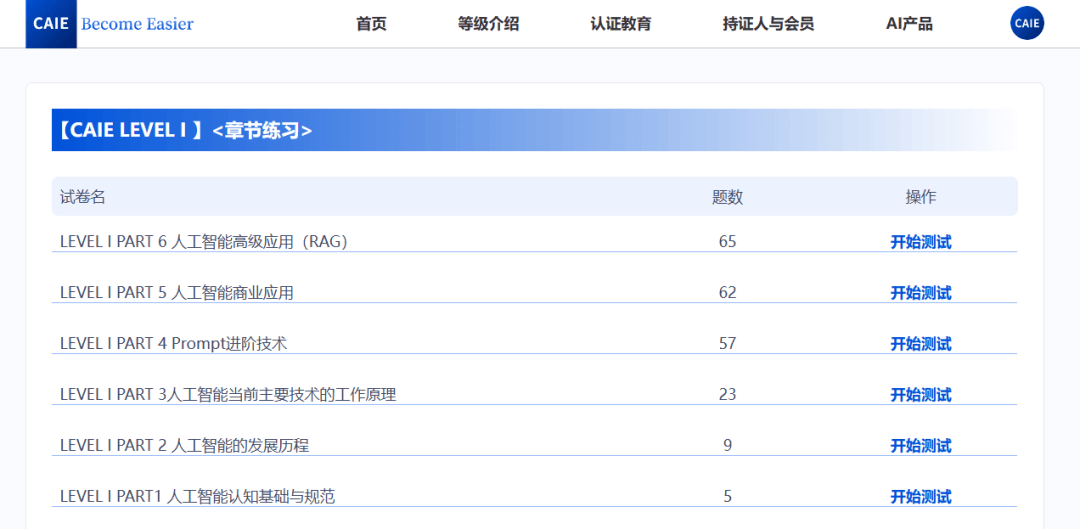Click the 【CAIE LEVEL I】章节练习 banner
This screenshot has width=1080, height=529.
click(185, 130)
